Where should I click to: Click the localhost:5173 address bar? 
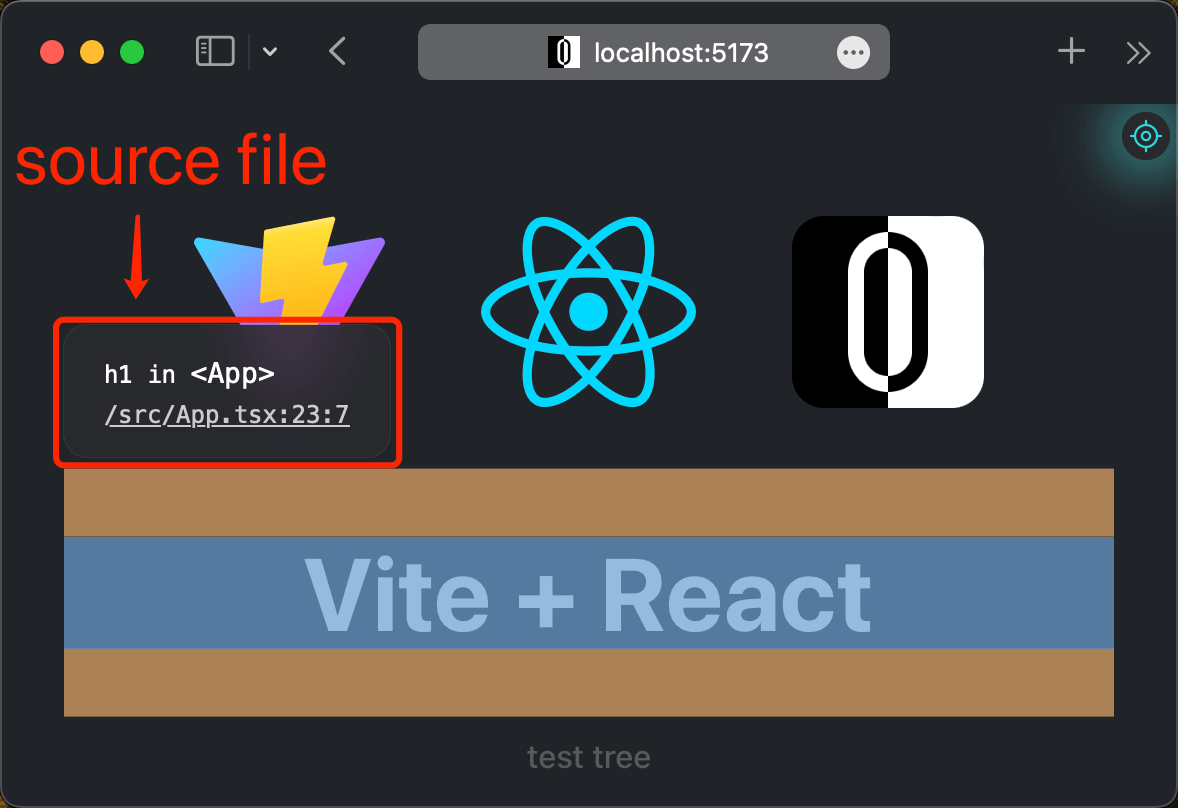(x=654, y=52)
